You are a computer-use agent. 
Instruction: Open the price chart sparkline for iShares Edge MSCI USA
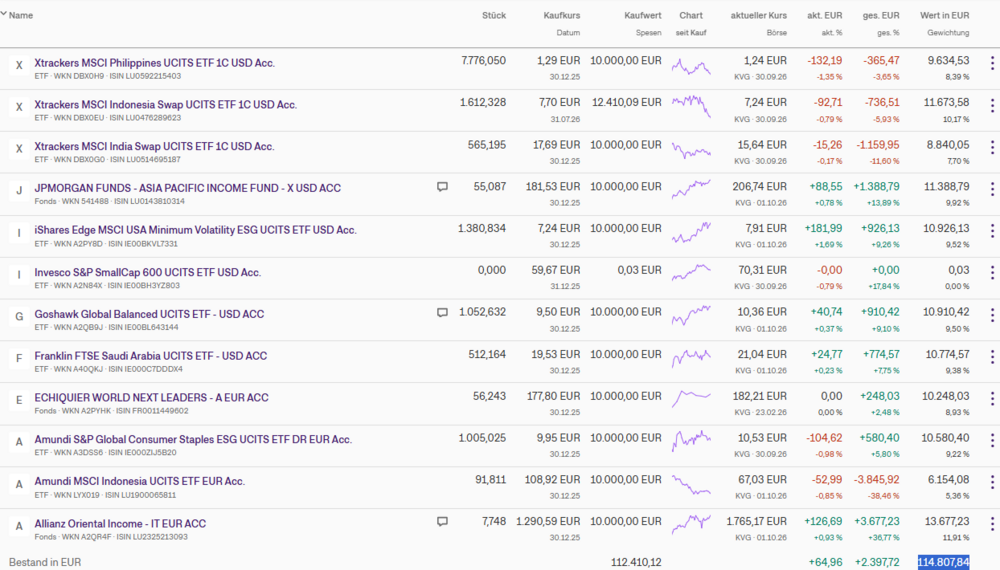(x=691, y=233)
